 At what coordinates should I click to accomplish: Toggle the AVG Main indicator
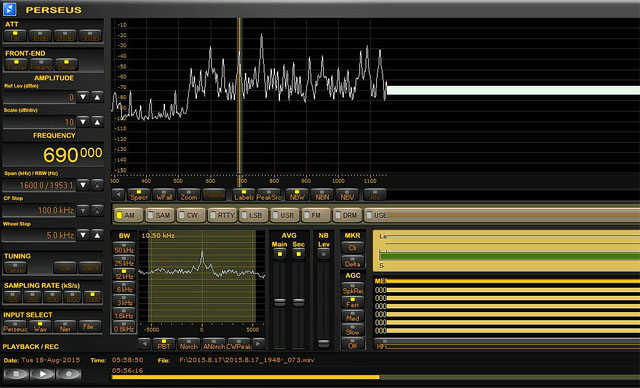280,254
